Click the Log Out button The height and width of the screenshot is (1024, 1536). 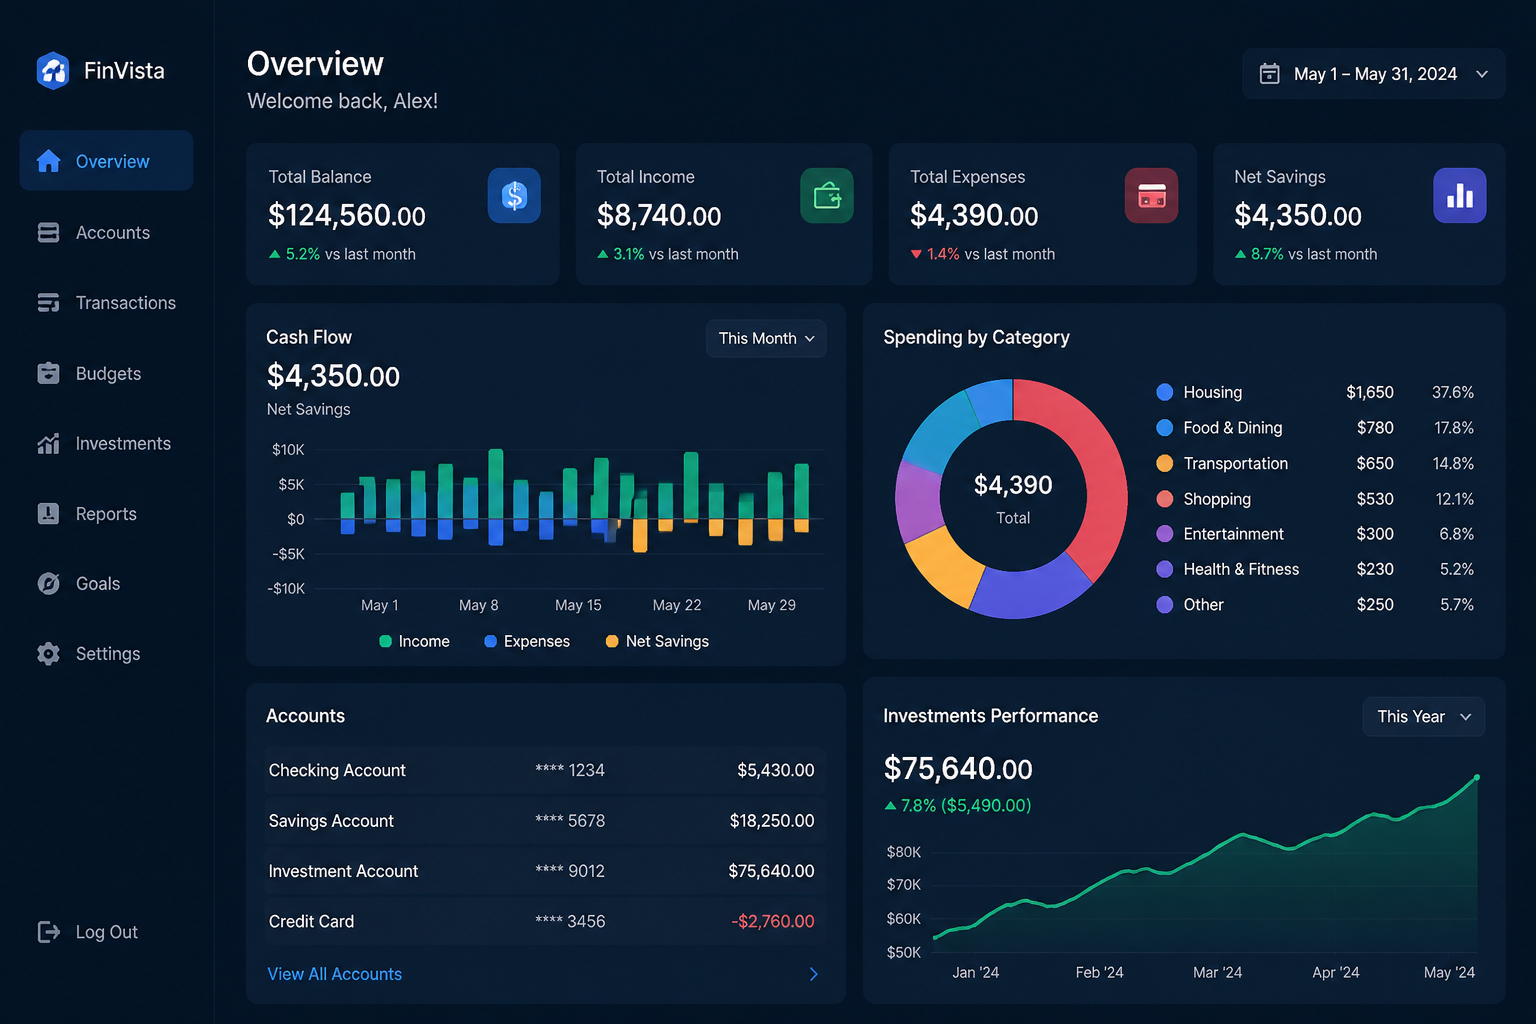pos(88,932)
